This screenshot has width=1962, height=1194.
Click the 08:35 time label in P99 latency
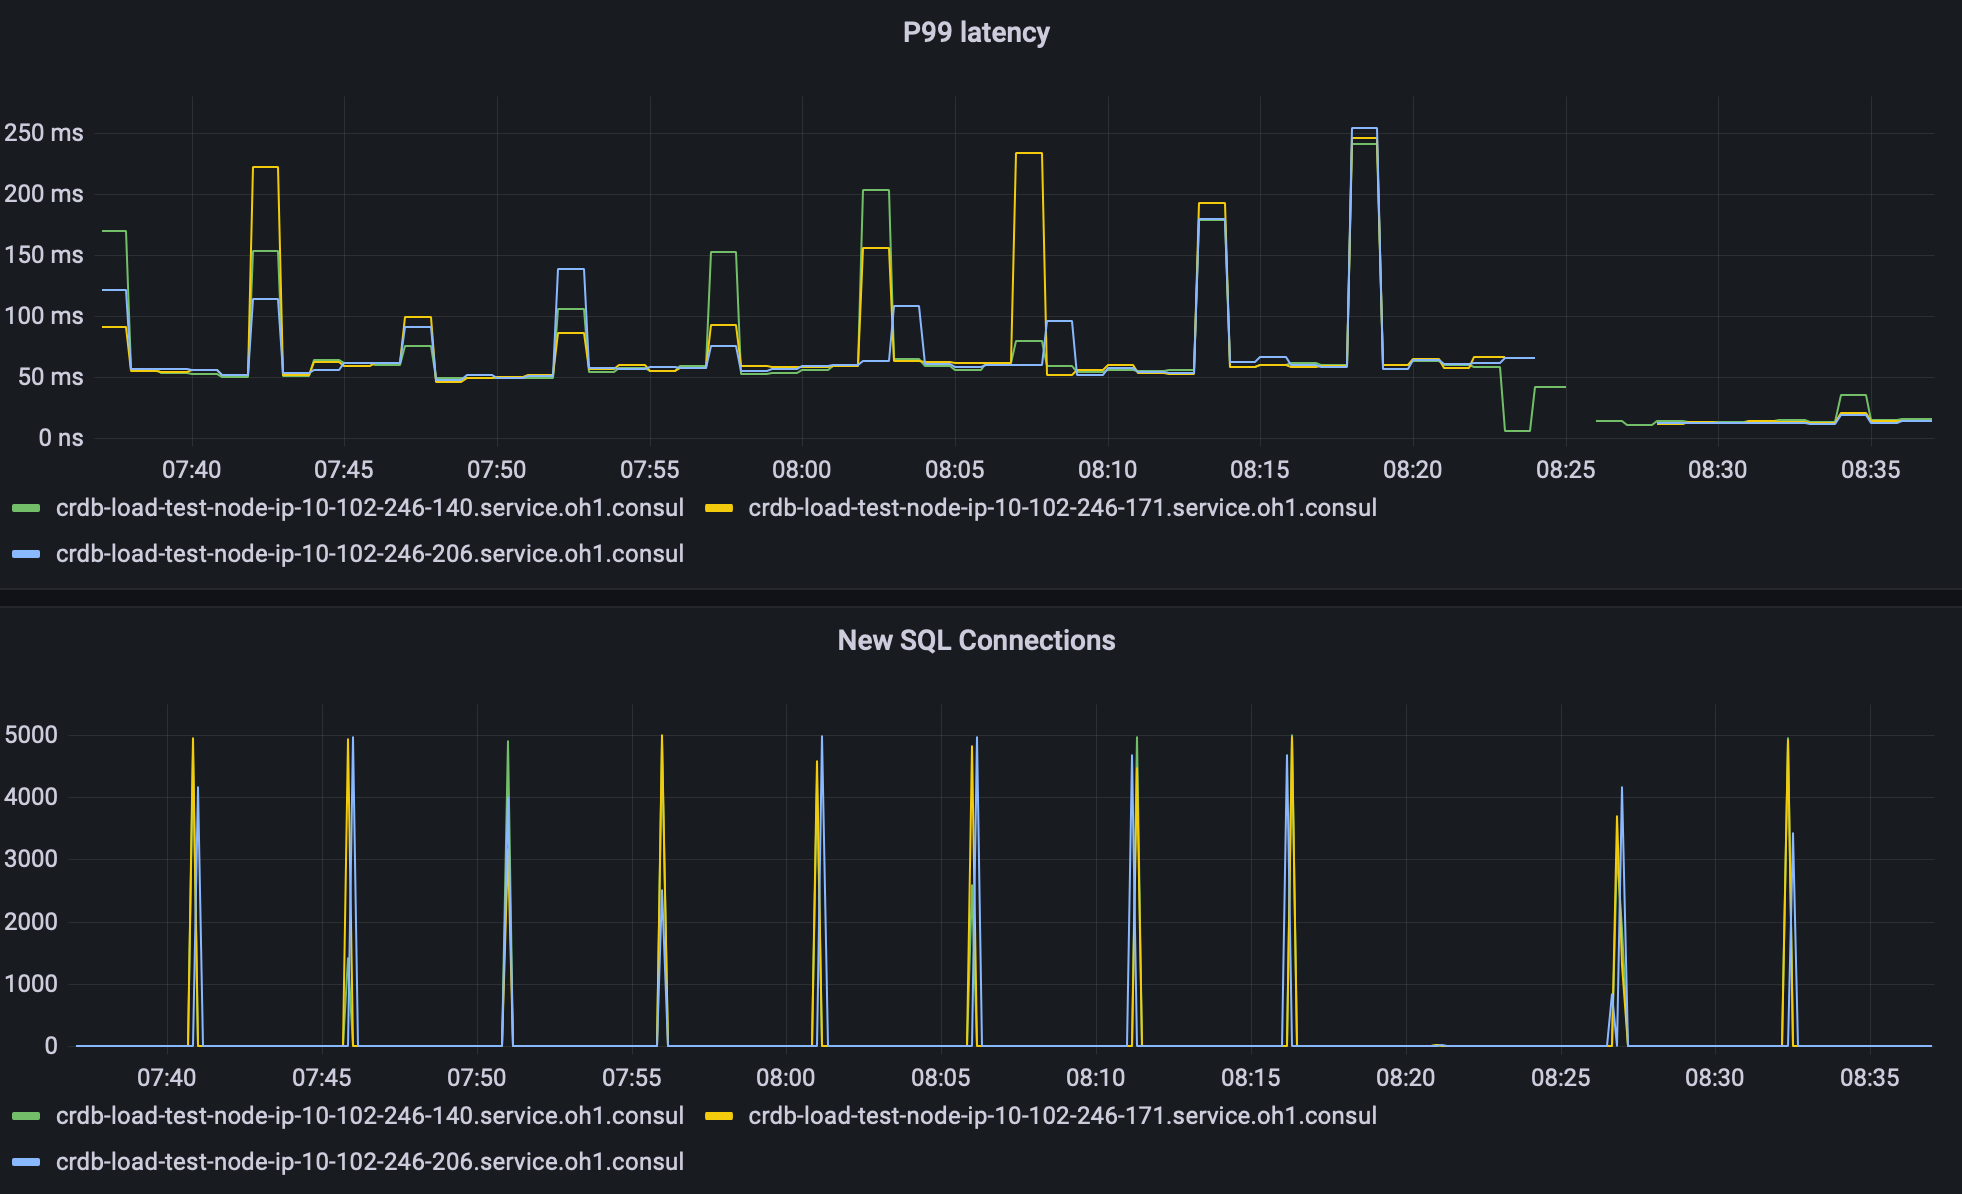click(x=1870, y=470)
